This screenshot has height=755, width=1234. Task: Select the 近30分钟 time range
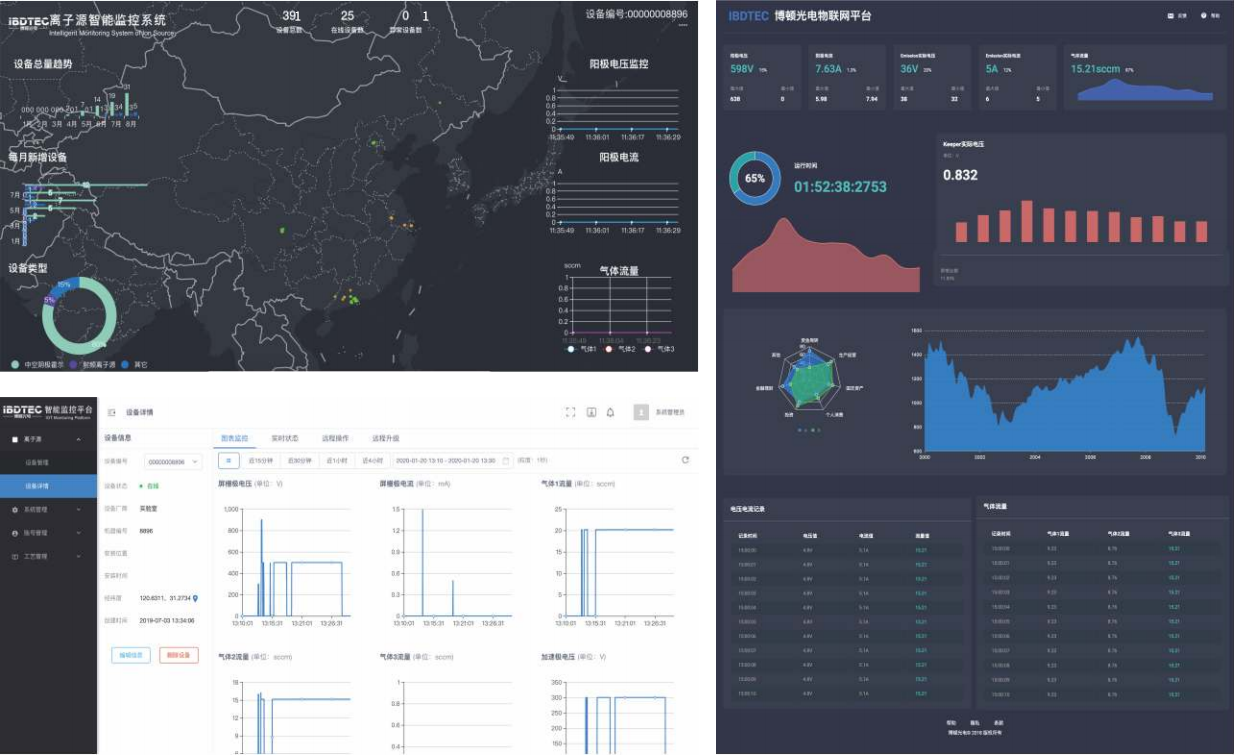coord(300,460)
